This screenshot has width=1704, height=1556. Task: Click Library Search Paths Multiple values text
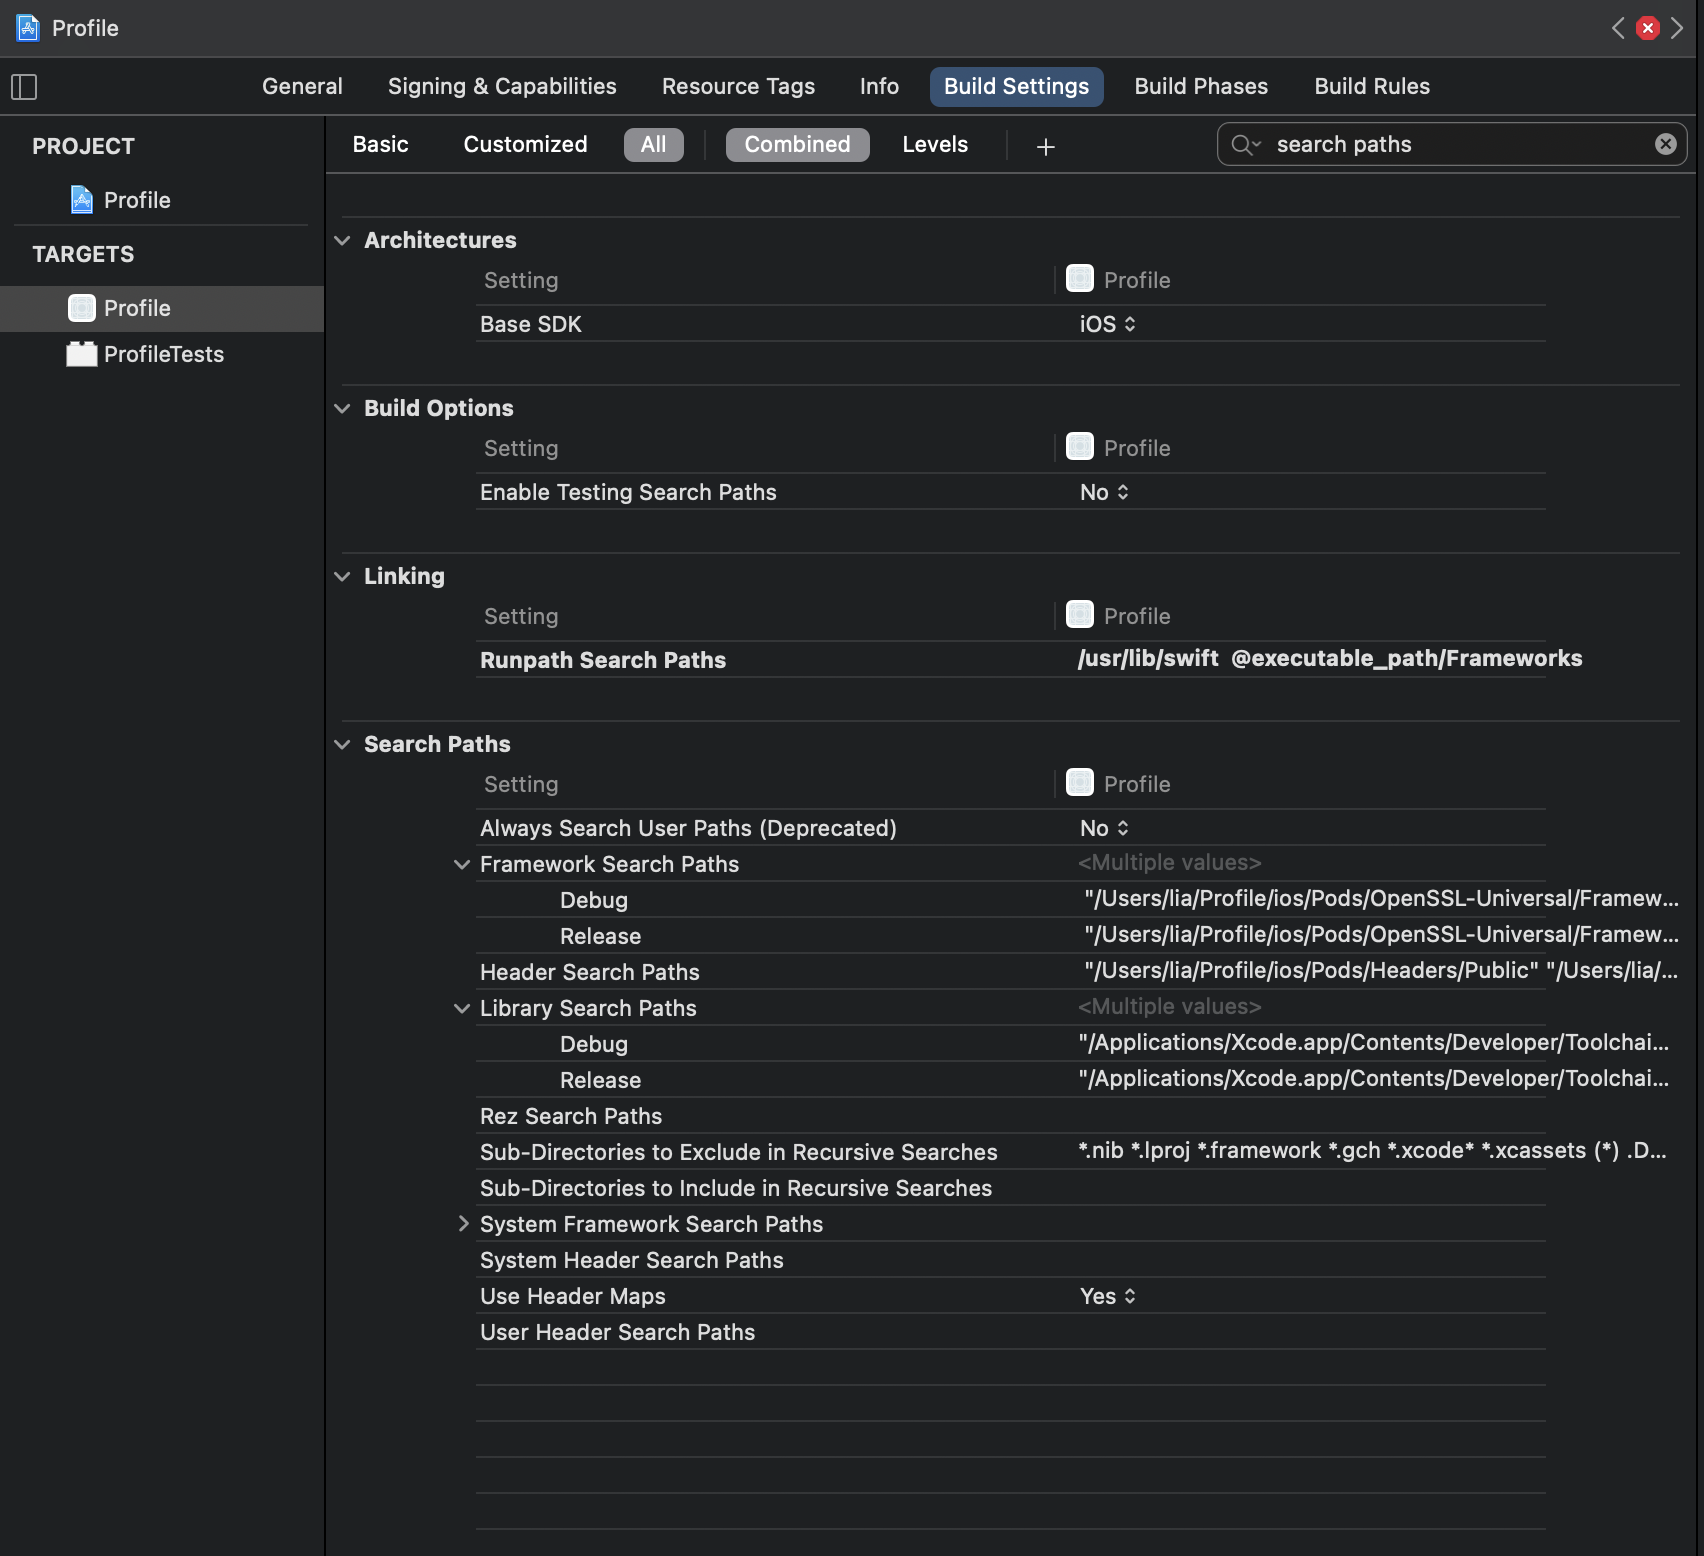pos(1169,1006)
